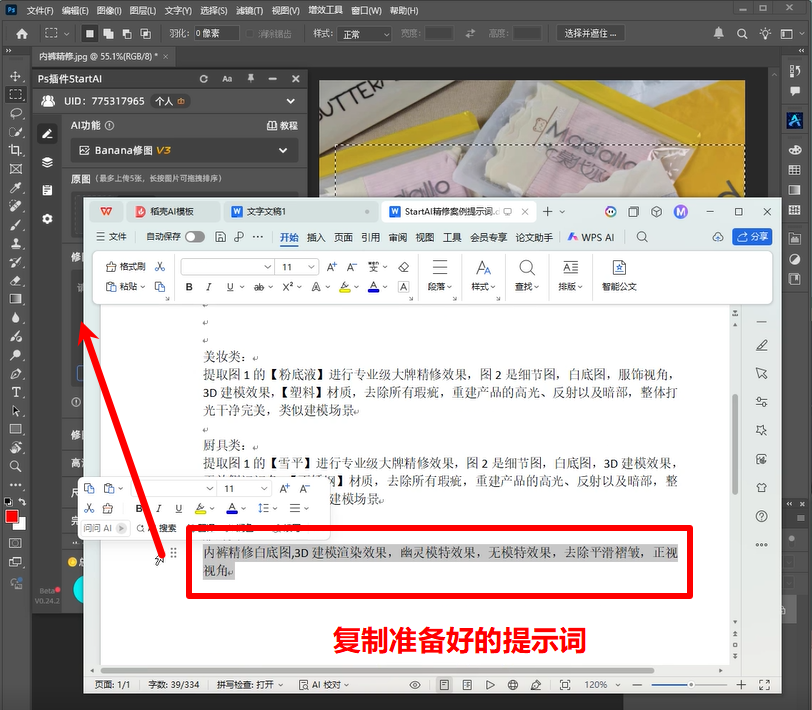The width and height of the screenshot is (812, 710).
Task: Click 查找 find button in WPS ribbon
Action: click(x=527, y=276)
